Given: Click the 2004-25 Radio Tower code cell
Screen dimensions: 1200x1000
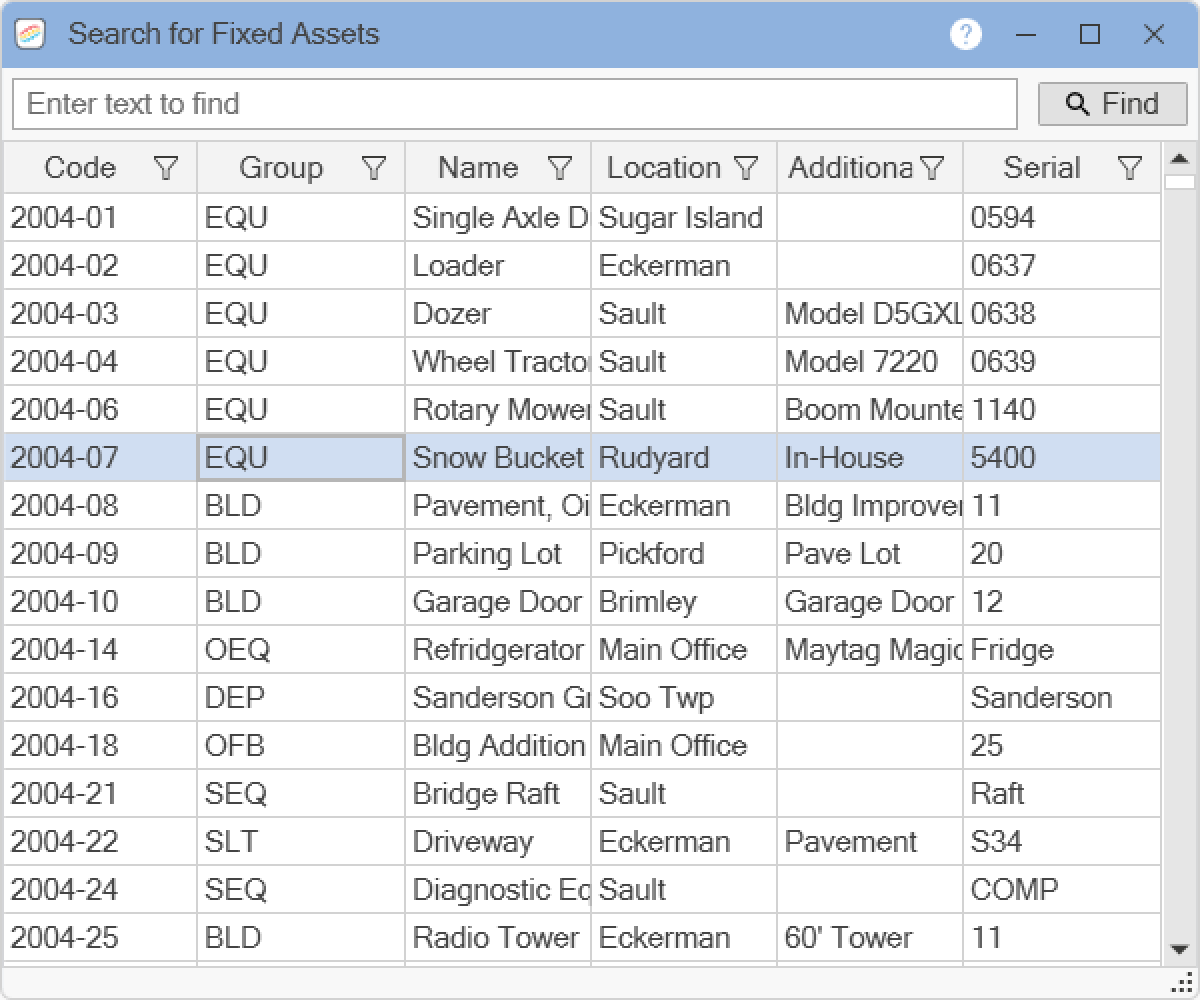Looking at the screenshot, I should pos(64,938).
